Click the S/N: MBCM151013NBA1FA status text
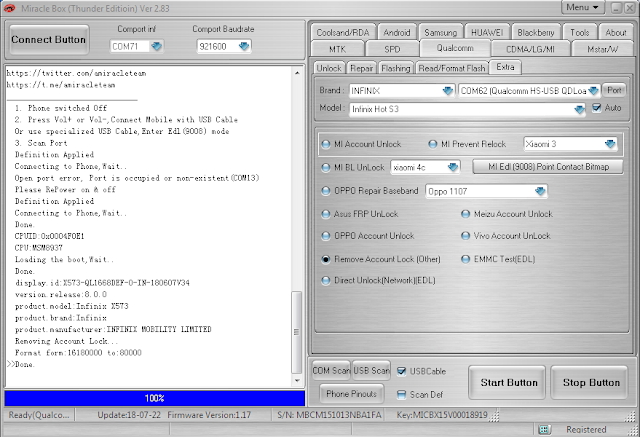This screenshot has height=437, width=640. click(329, 415)
